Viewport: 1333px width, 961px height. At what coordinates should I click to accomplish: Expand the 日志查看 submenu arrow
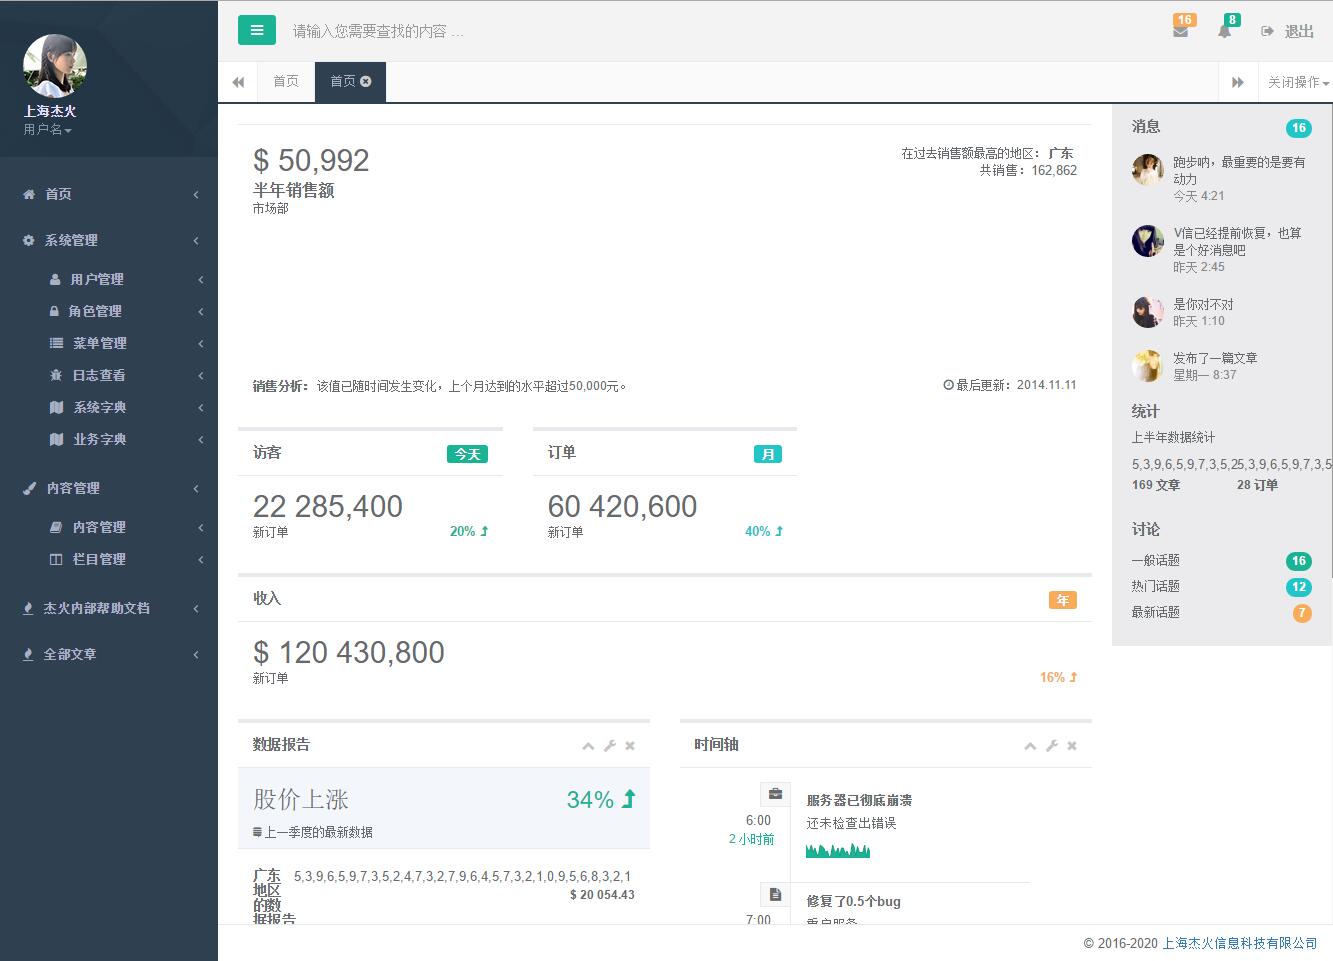pyautogui.click(x=200, y=375)
